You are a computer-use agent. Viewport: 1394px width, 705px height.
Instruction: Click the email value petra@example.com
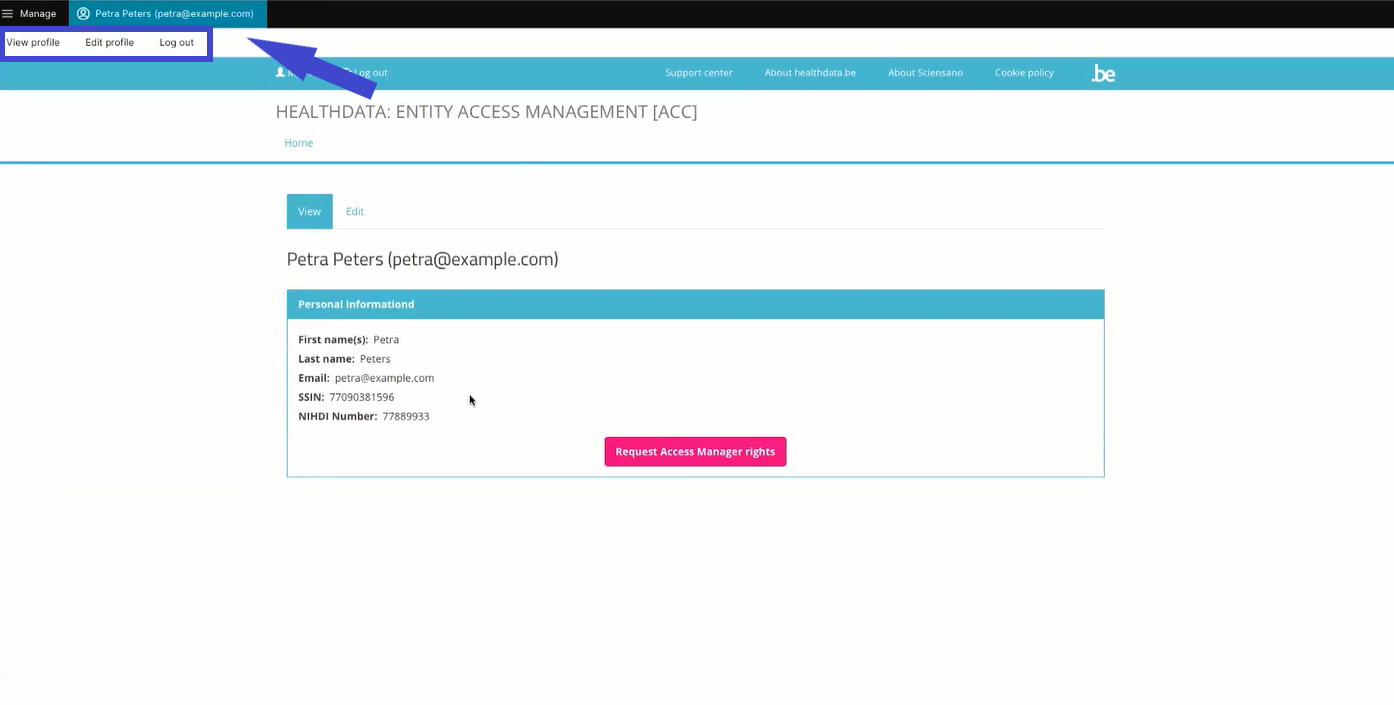pos(384,378)
